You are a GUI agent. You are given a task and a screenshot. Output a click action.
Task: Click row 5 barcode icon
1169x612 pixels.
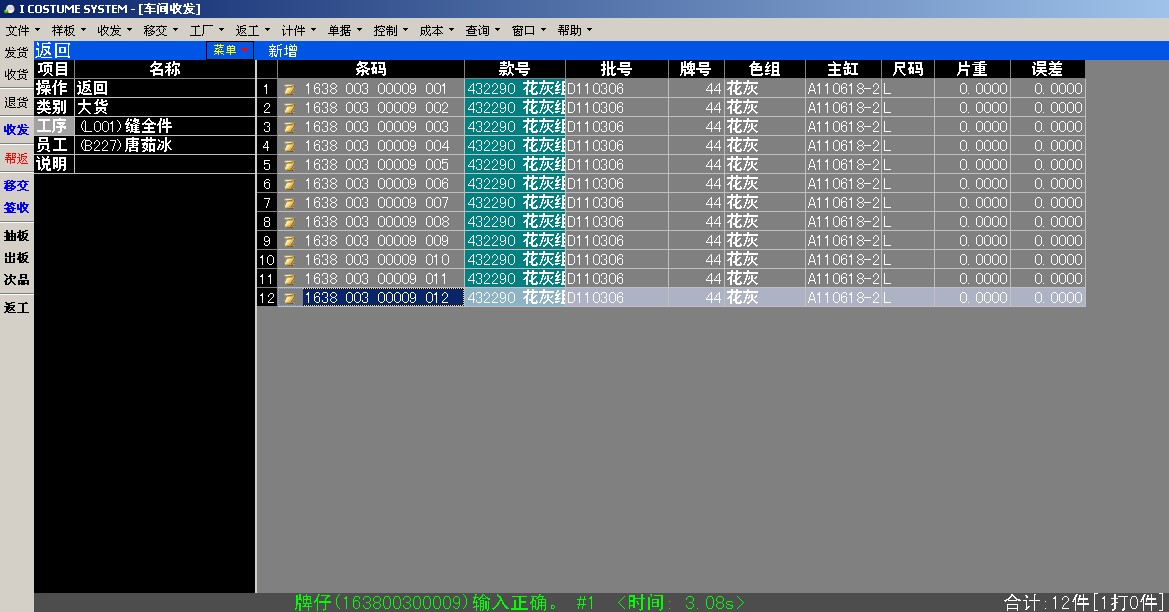(289, 165)
